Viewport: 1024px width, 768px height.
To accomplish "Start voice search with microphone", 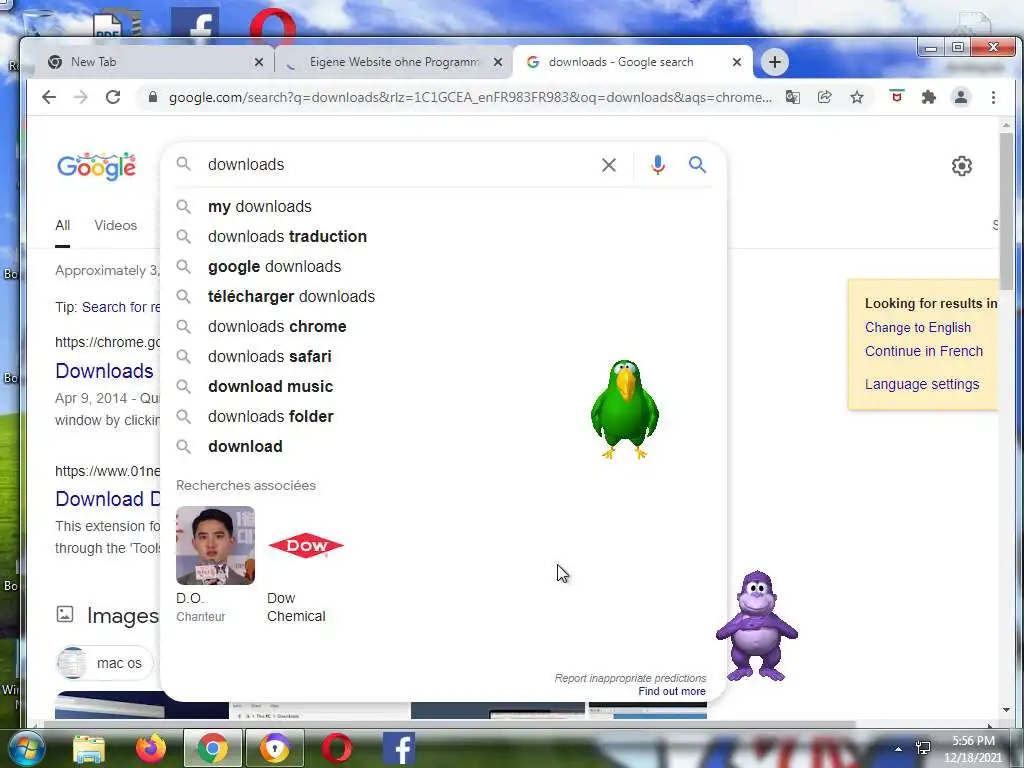I will [658, 165].
